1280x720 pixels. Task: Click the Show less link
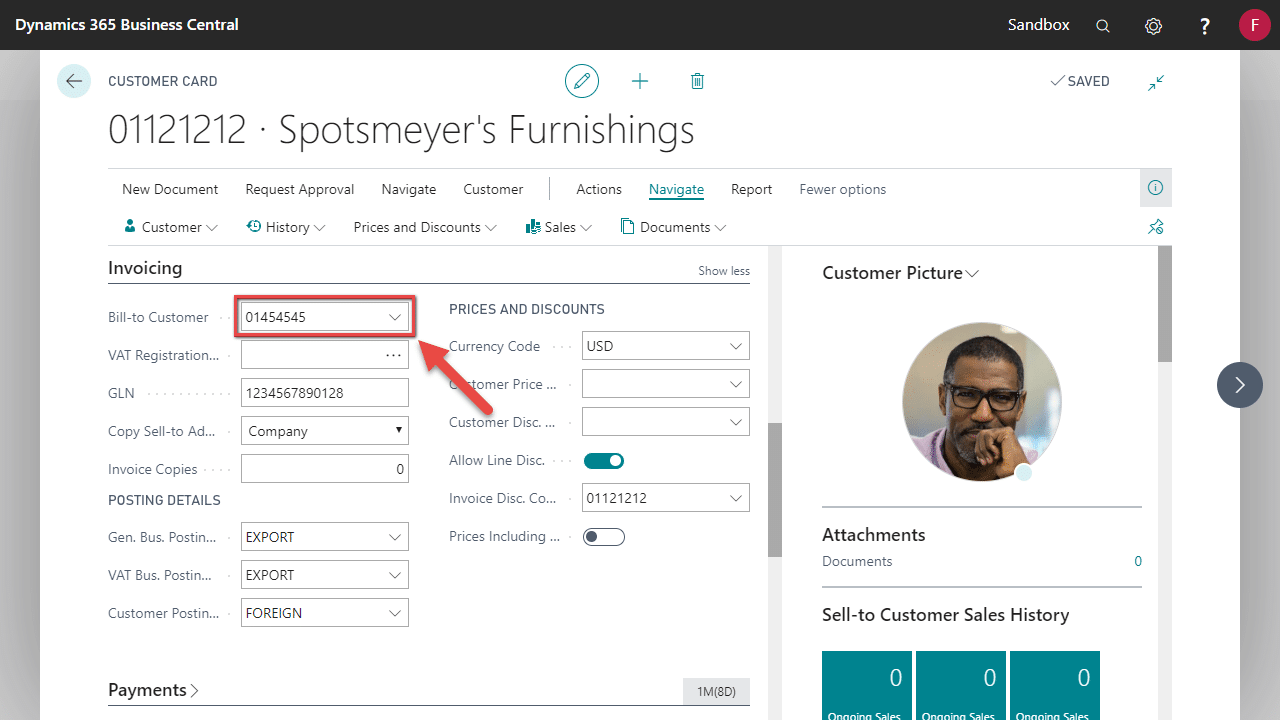[723, 271]
